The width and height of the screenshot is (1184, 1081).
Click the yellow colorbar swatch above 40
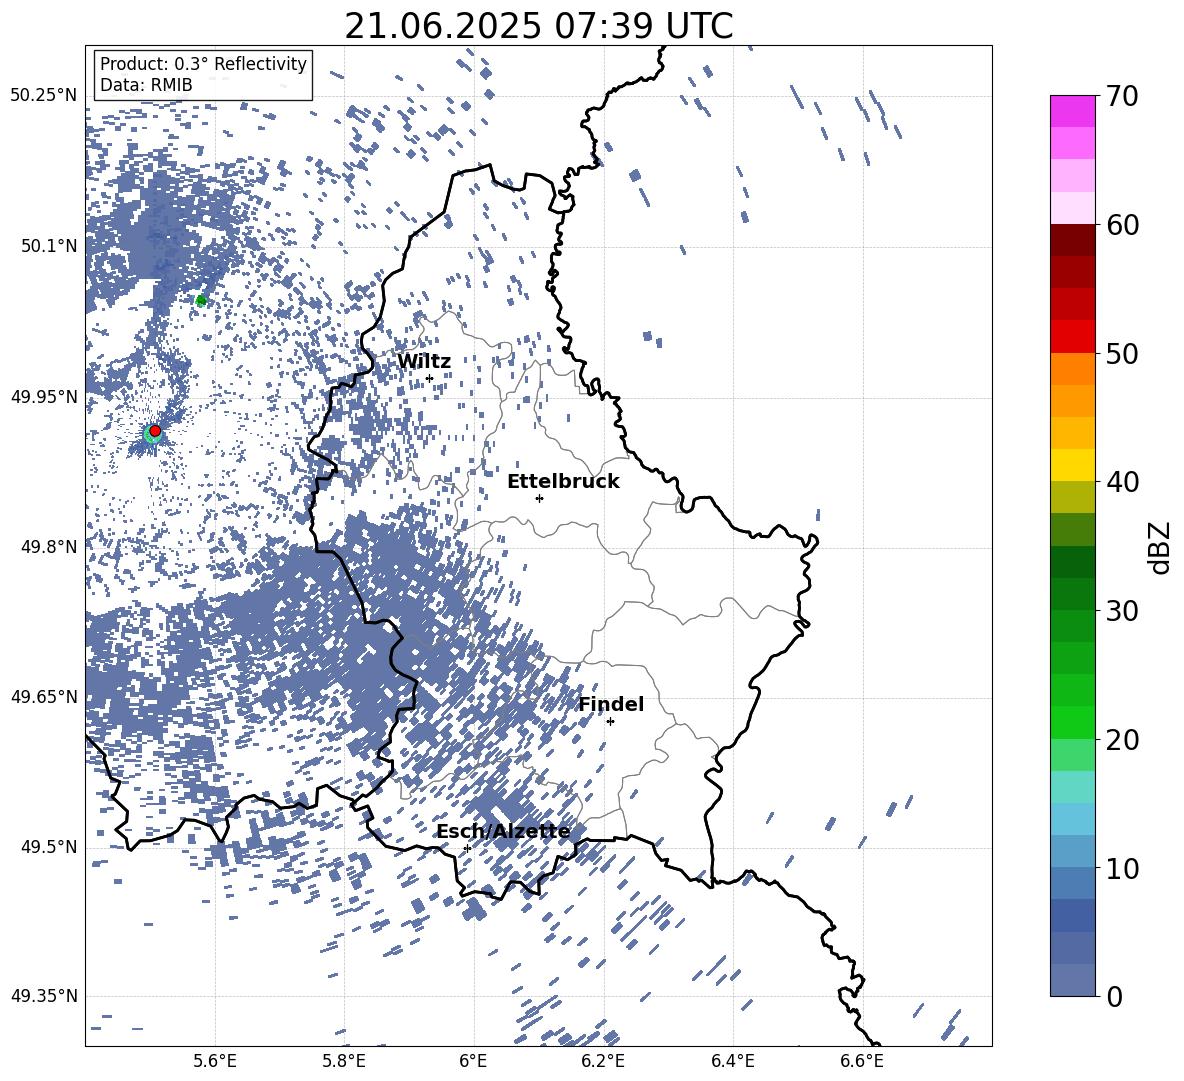coord(1072,465)
